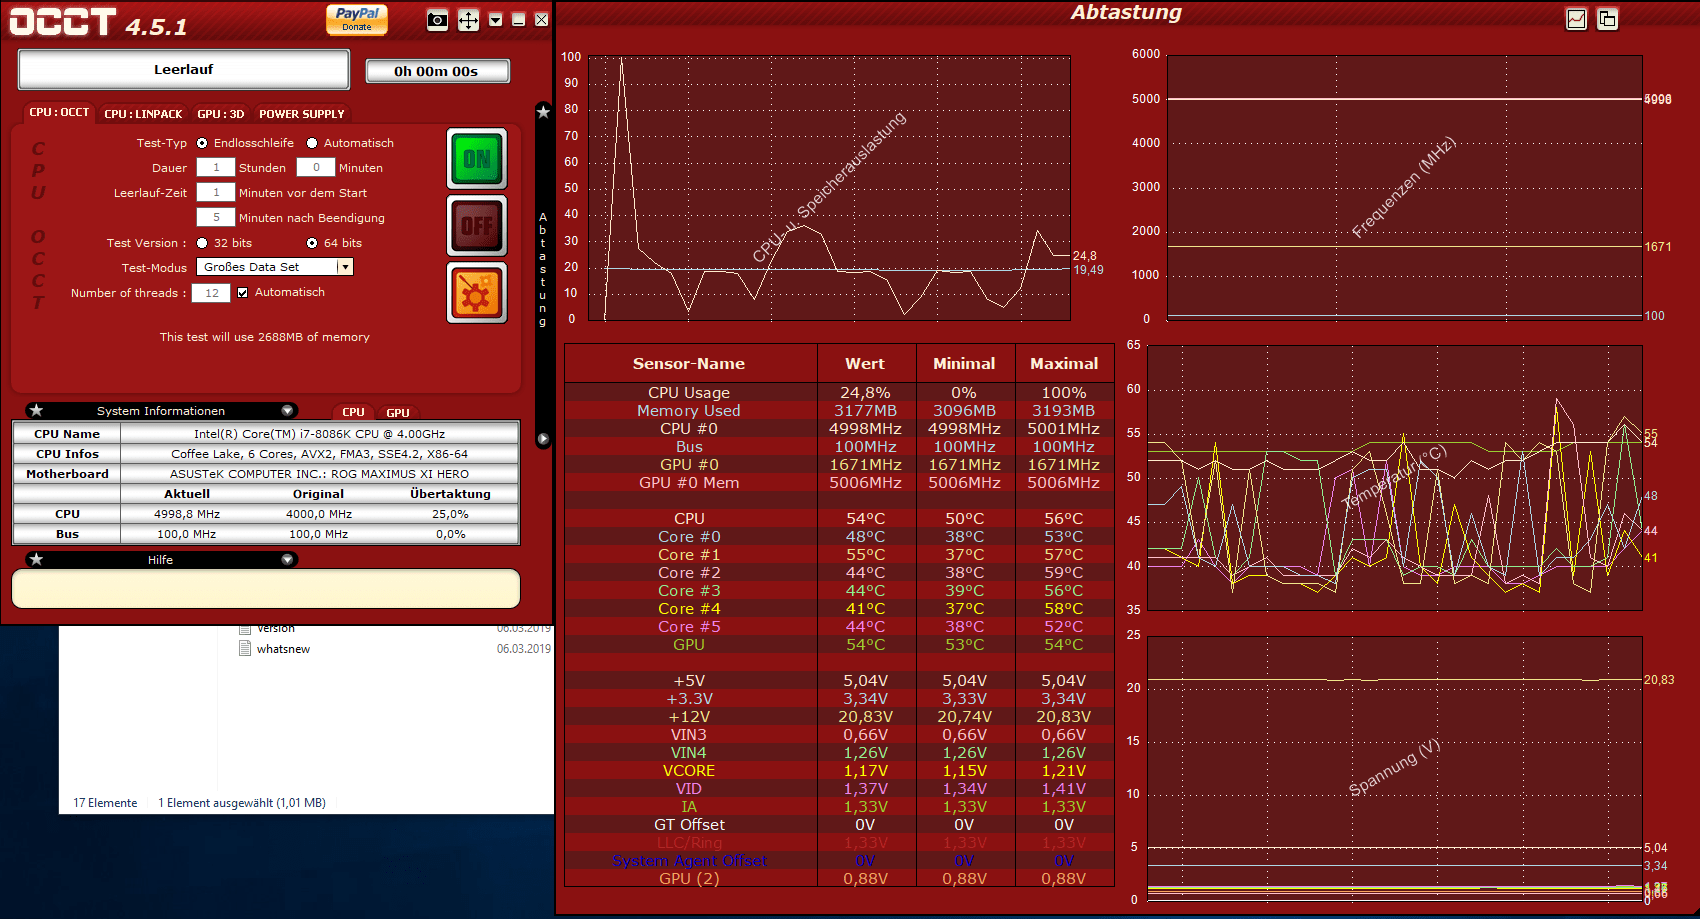Click the Minuten vor dem Start field
The width and height of the screenshot is (1700, 919).
coord(216,193)
